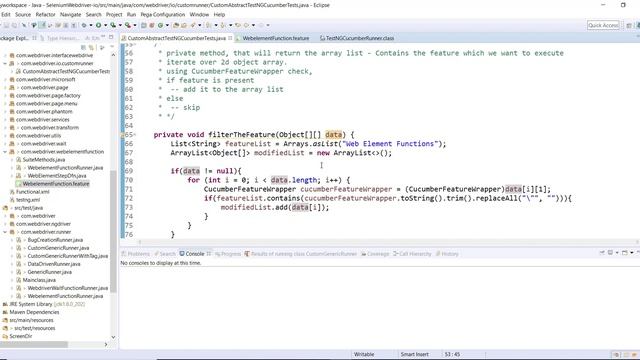
Task: Click the Smart Insert status bar entry
Action: 414,354
